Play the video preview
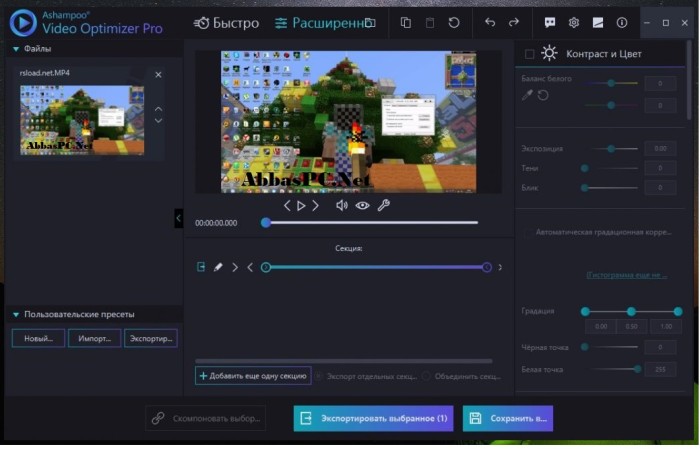The height and width of the screenshot is (449, 700). tap(301, 205)
